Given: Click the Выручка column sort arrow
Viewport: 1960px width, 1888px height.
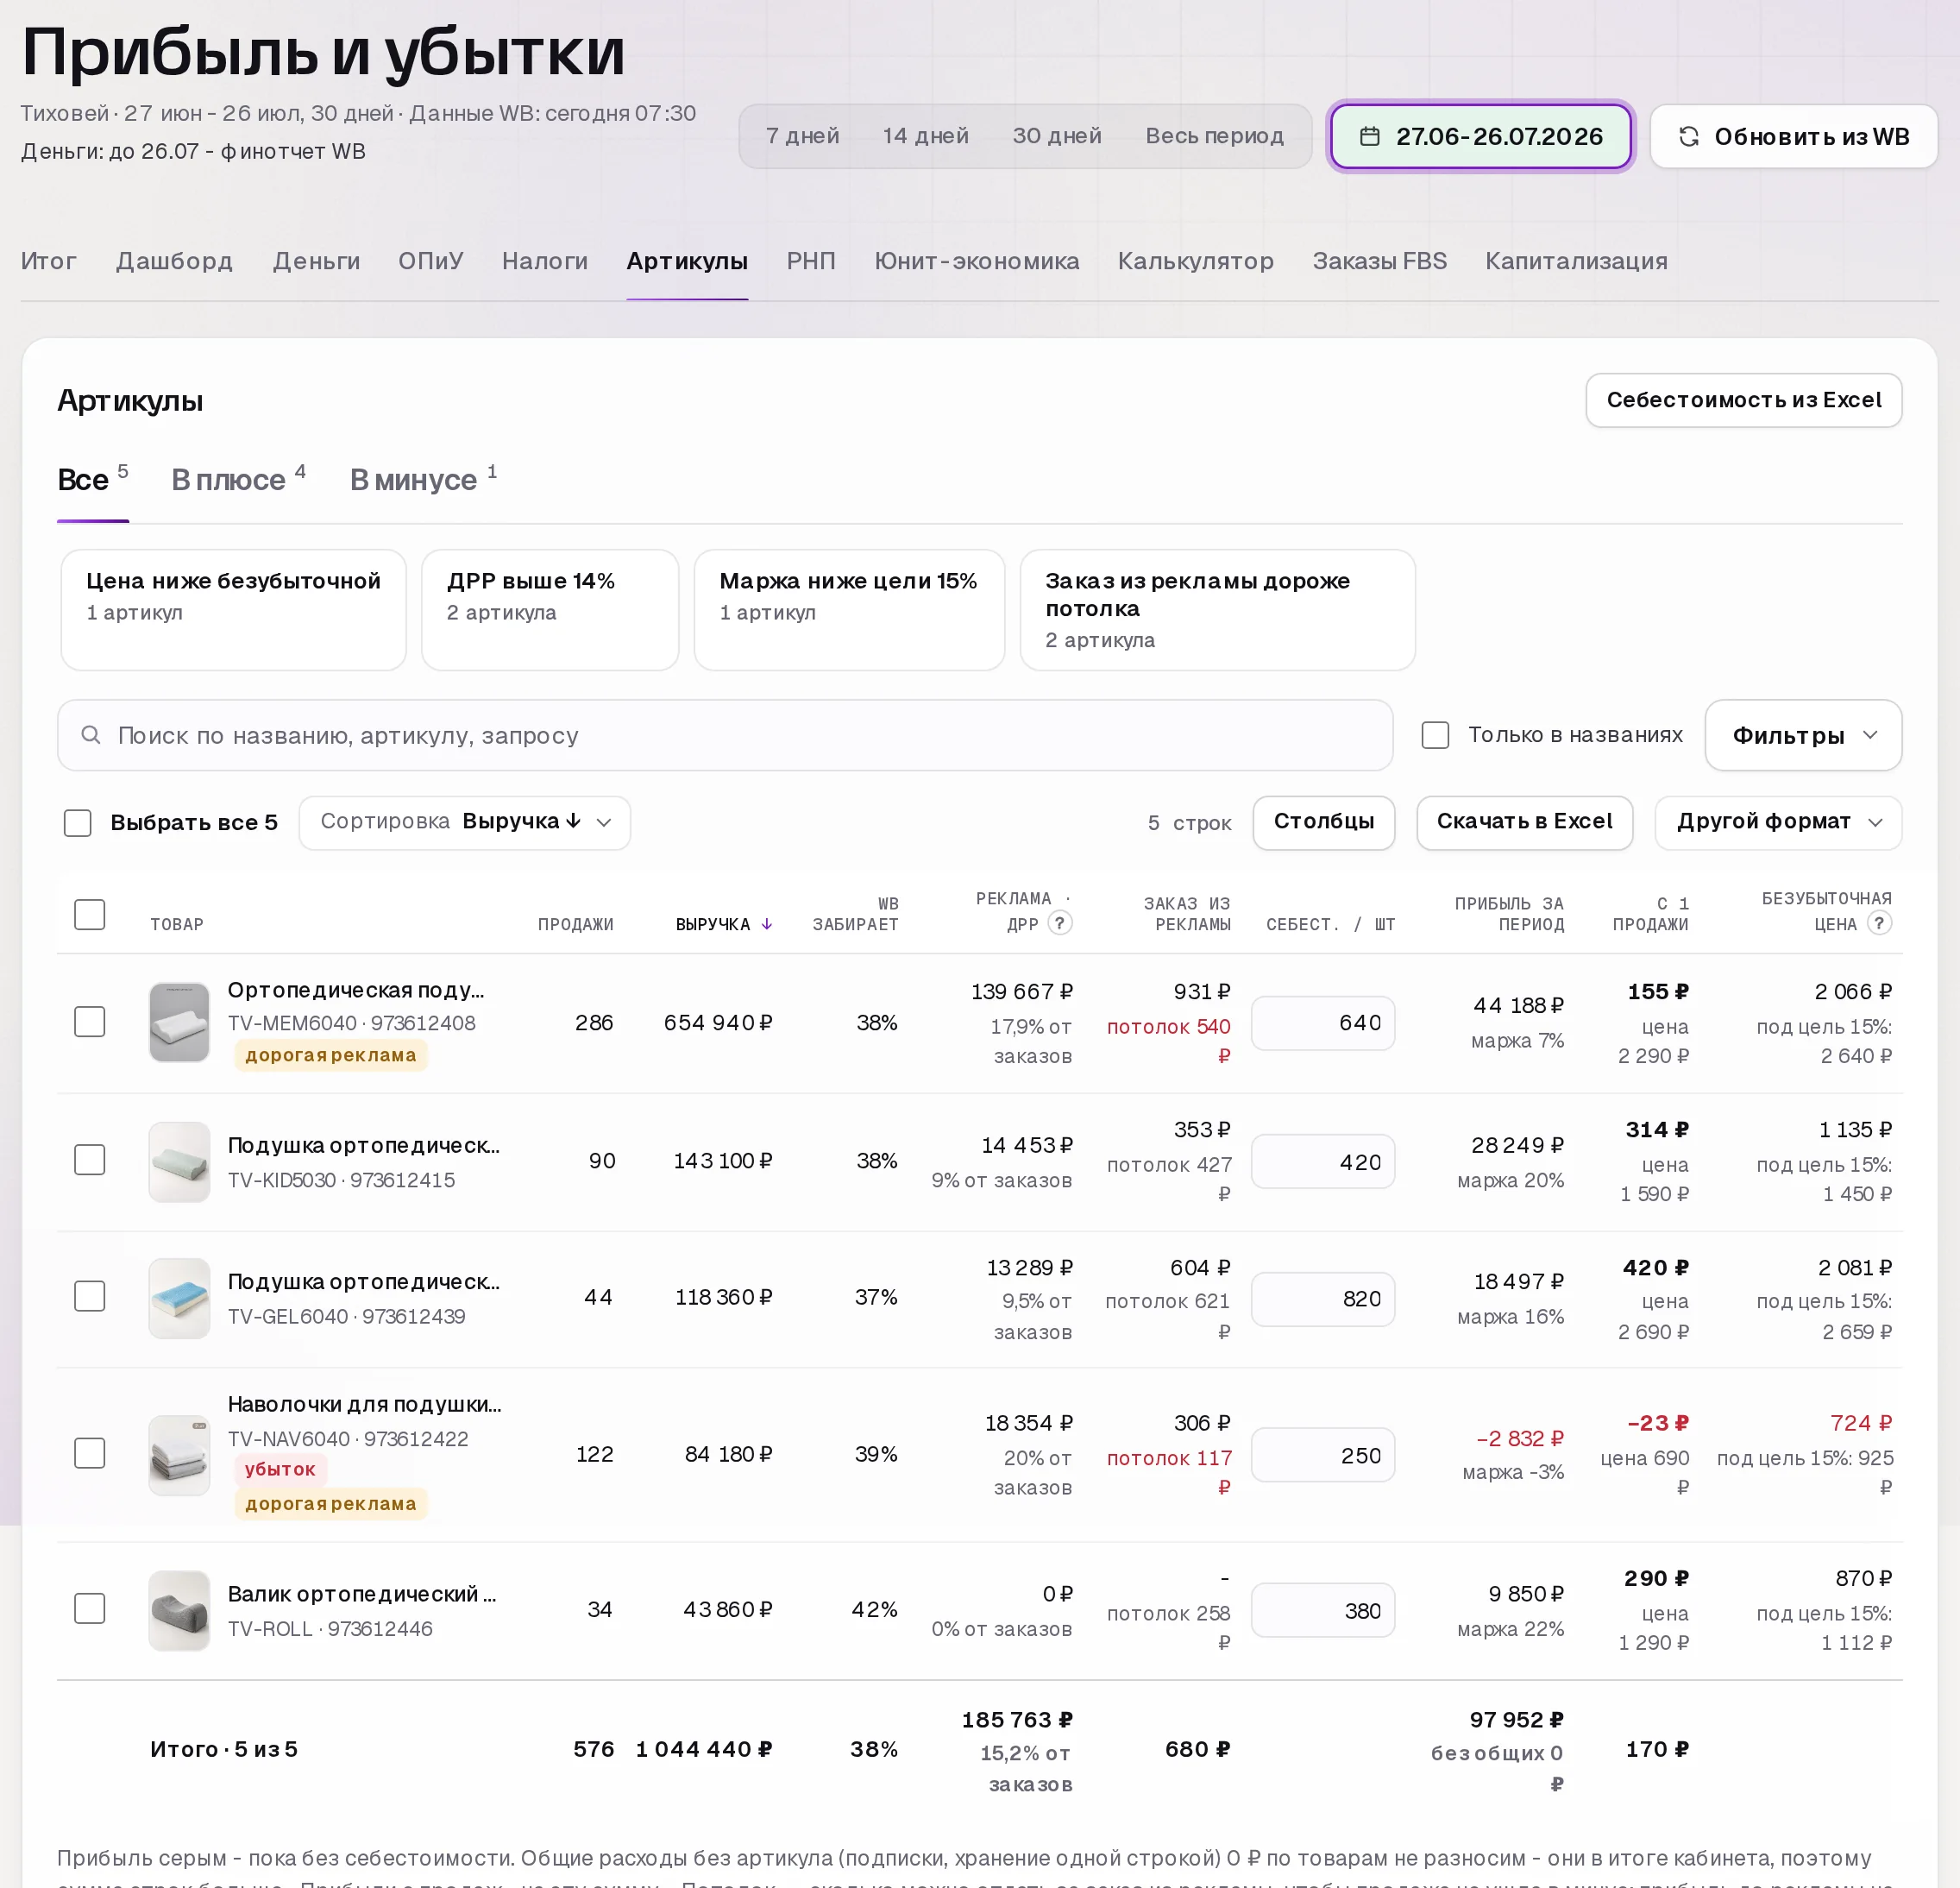Looking at the screenshot, I should click(767, 924).
